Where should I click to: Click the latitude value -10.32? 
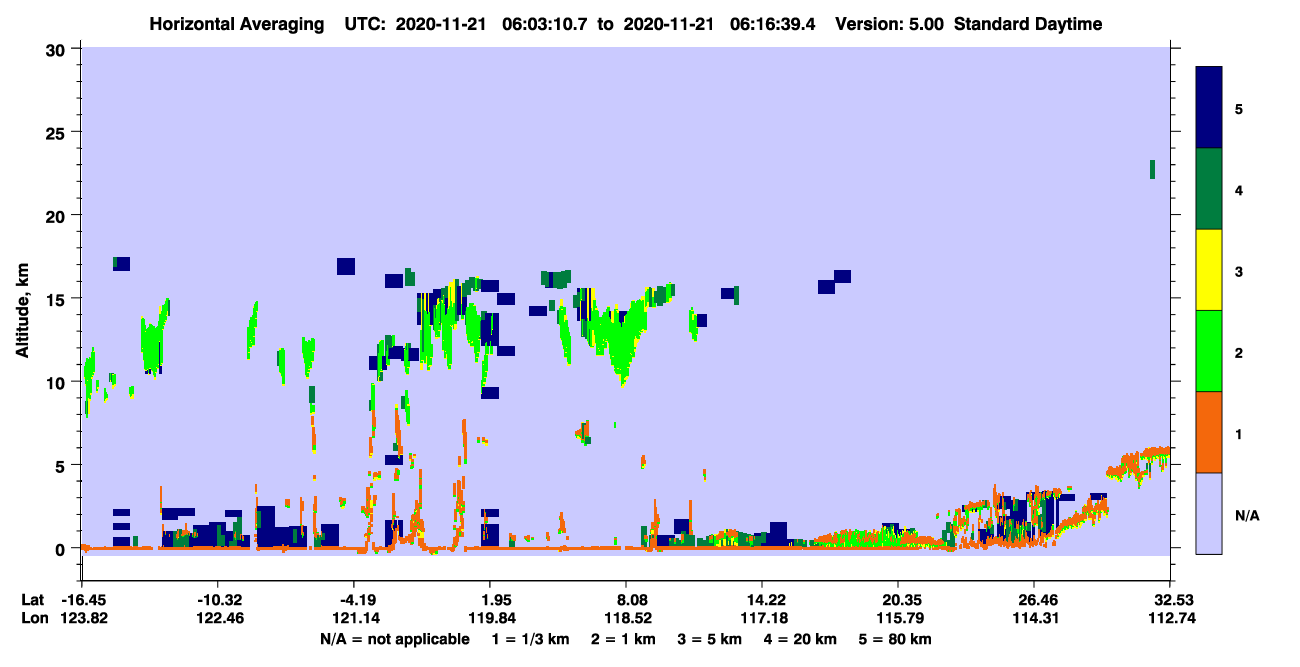[x=217, y=600]
